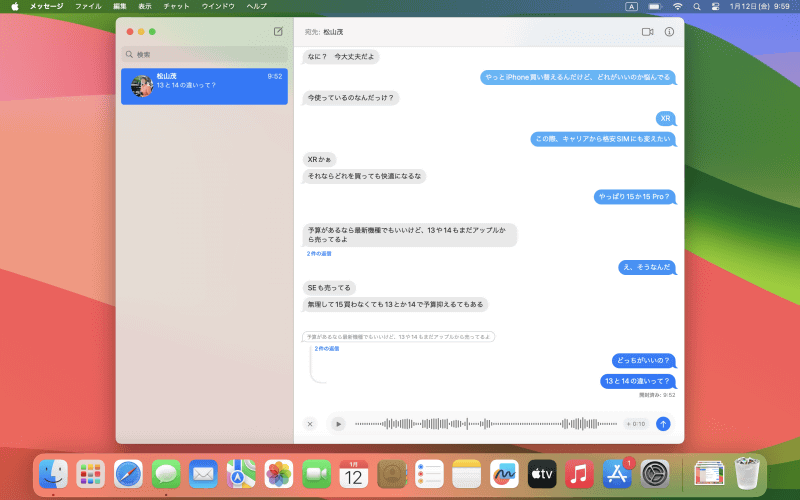This screenshot has height=500, width=800.
Task: Click message この際、キャリアから格安SIMにも変えたい
Action: (603, 139)
